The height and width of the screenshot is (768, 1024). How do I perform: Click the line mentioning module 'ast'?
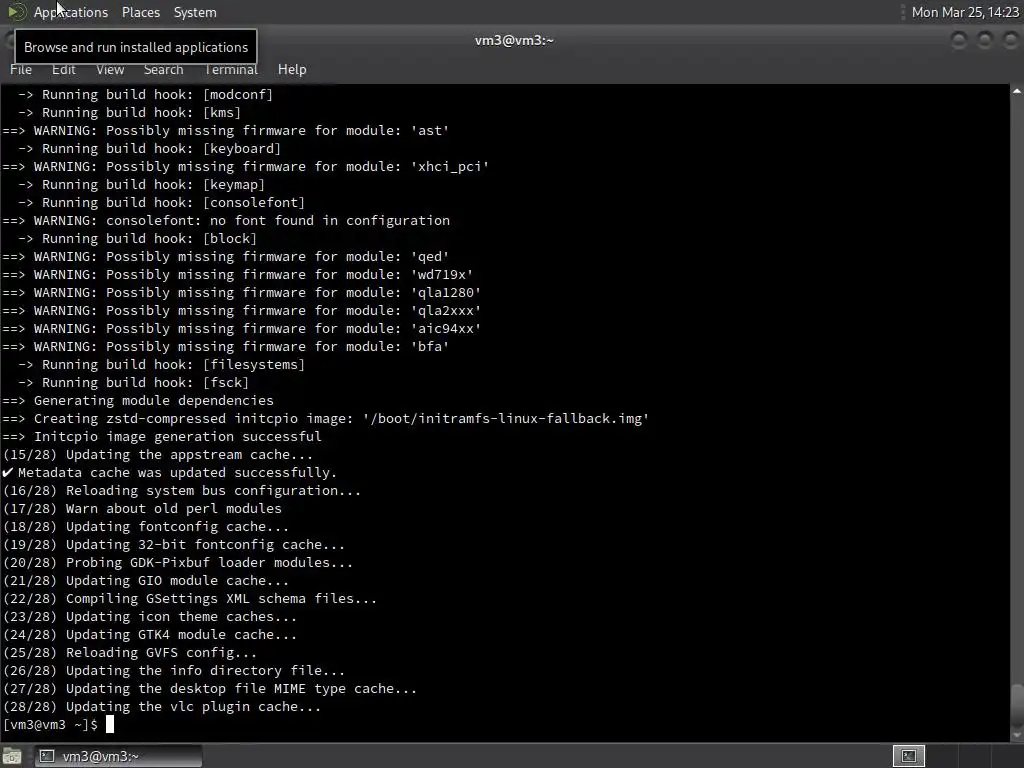(x=226, y=131)
